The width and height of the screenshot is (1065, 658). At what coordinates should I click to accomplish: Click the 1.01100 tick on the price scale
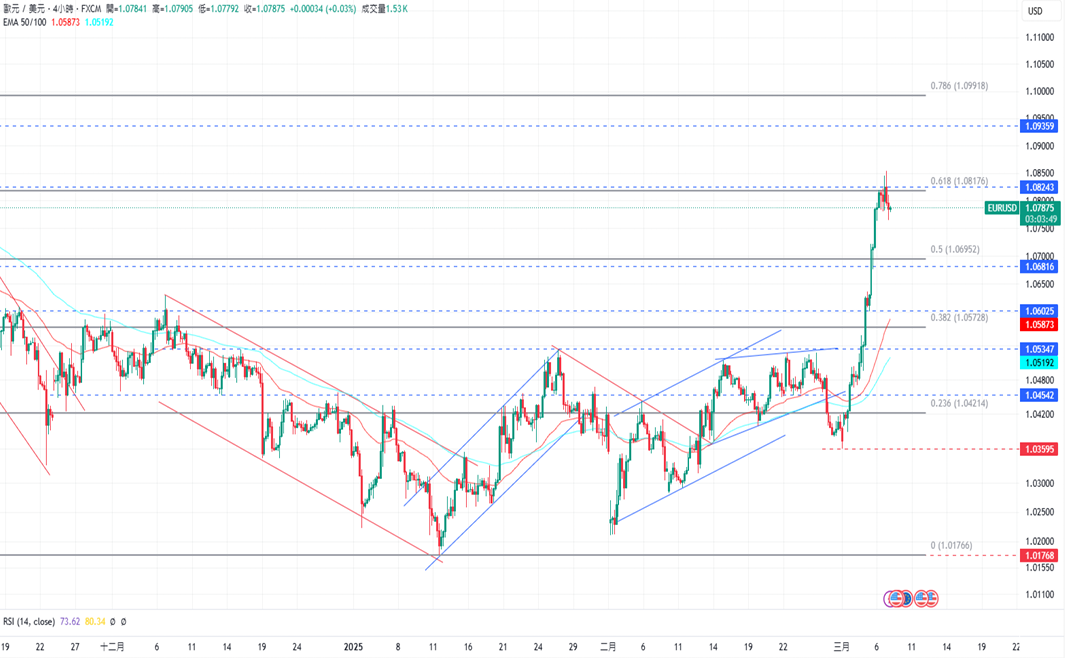click(1040, 595)
